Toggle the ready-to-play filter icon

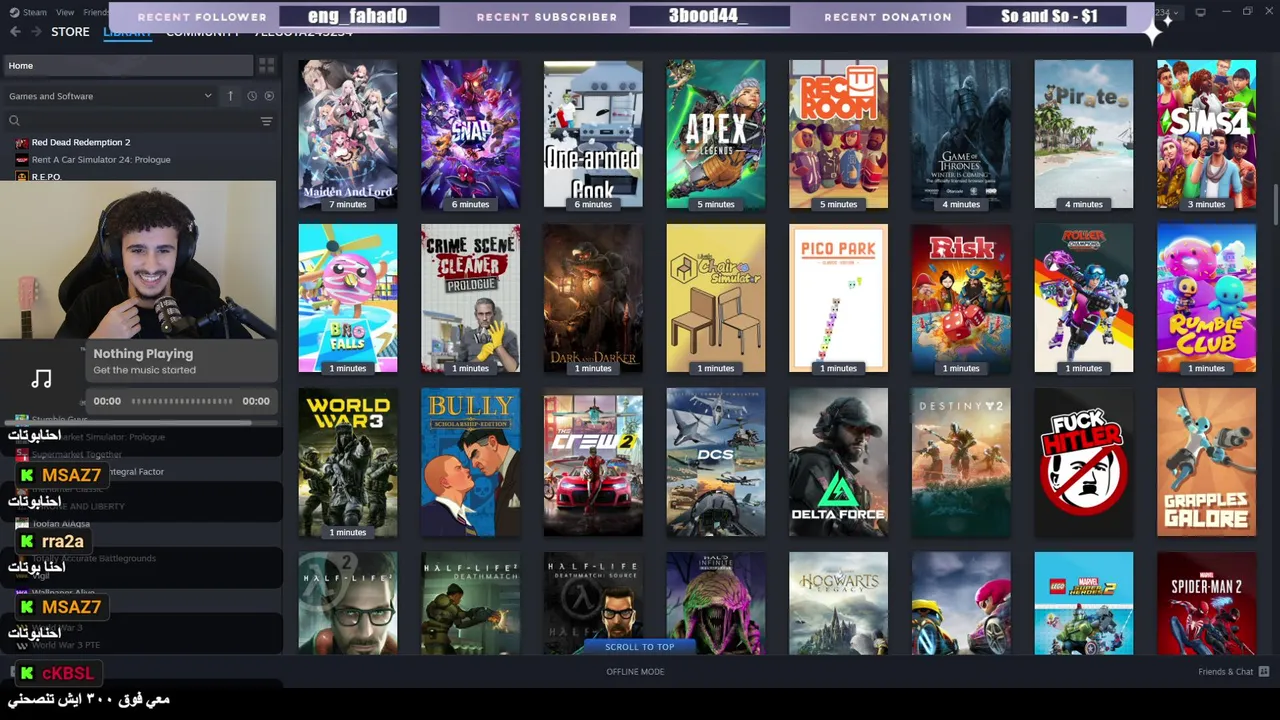(268, 96)
